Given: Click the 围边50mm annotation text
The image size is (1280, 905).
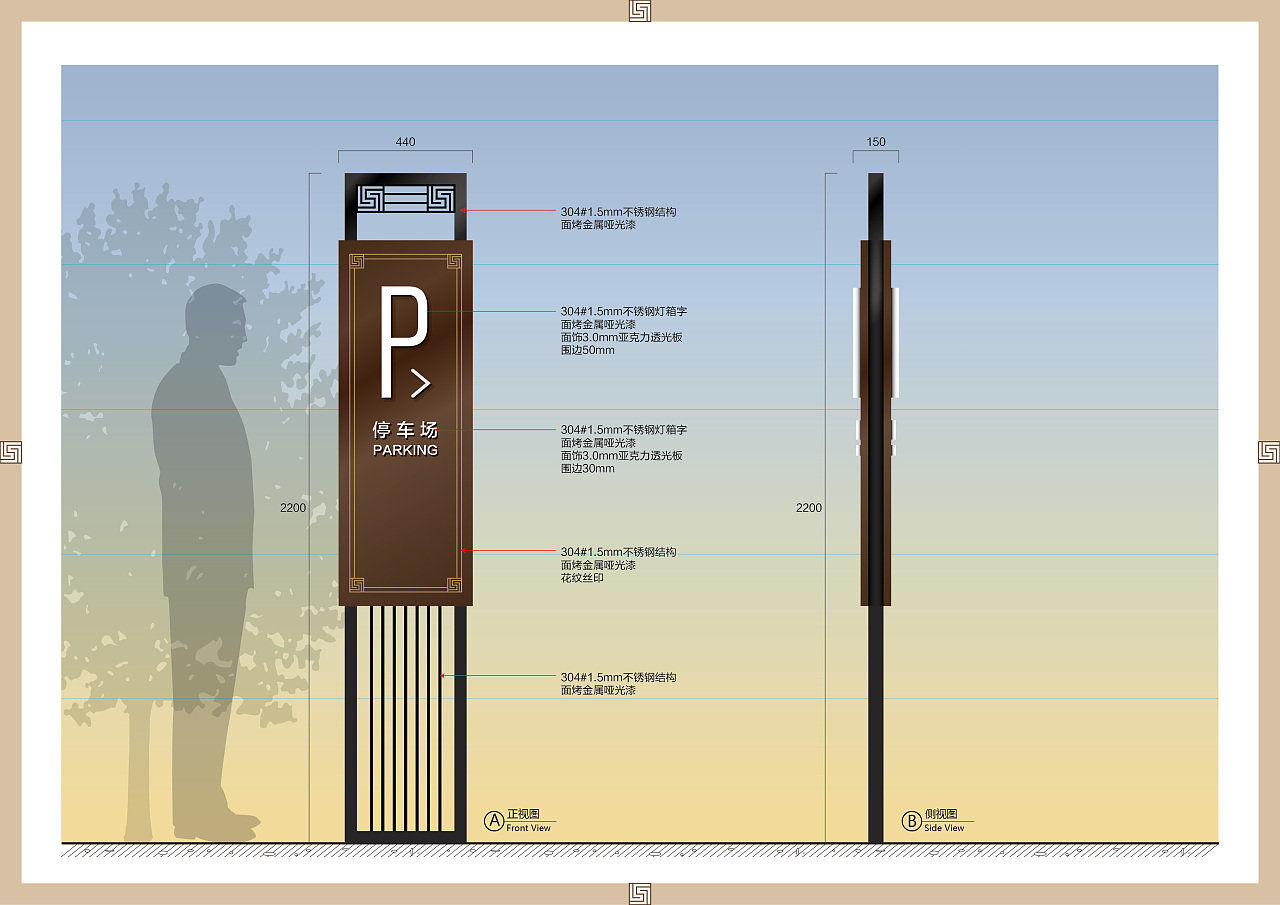Looking at the screenshot, I should (x=588, y=350).
